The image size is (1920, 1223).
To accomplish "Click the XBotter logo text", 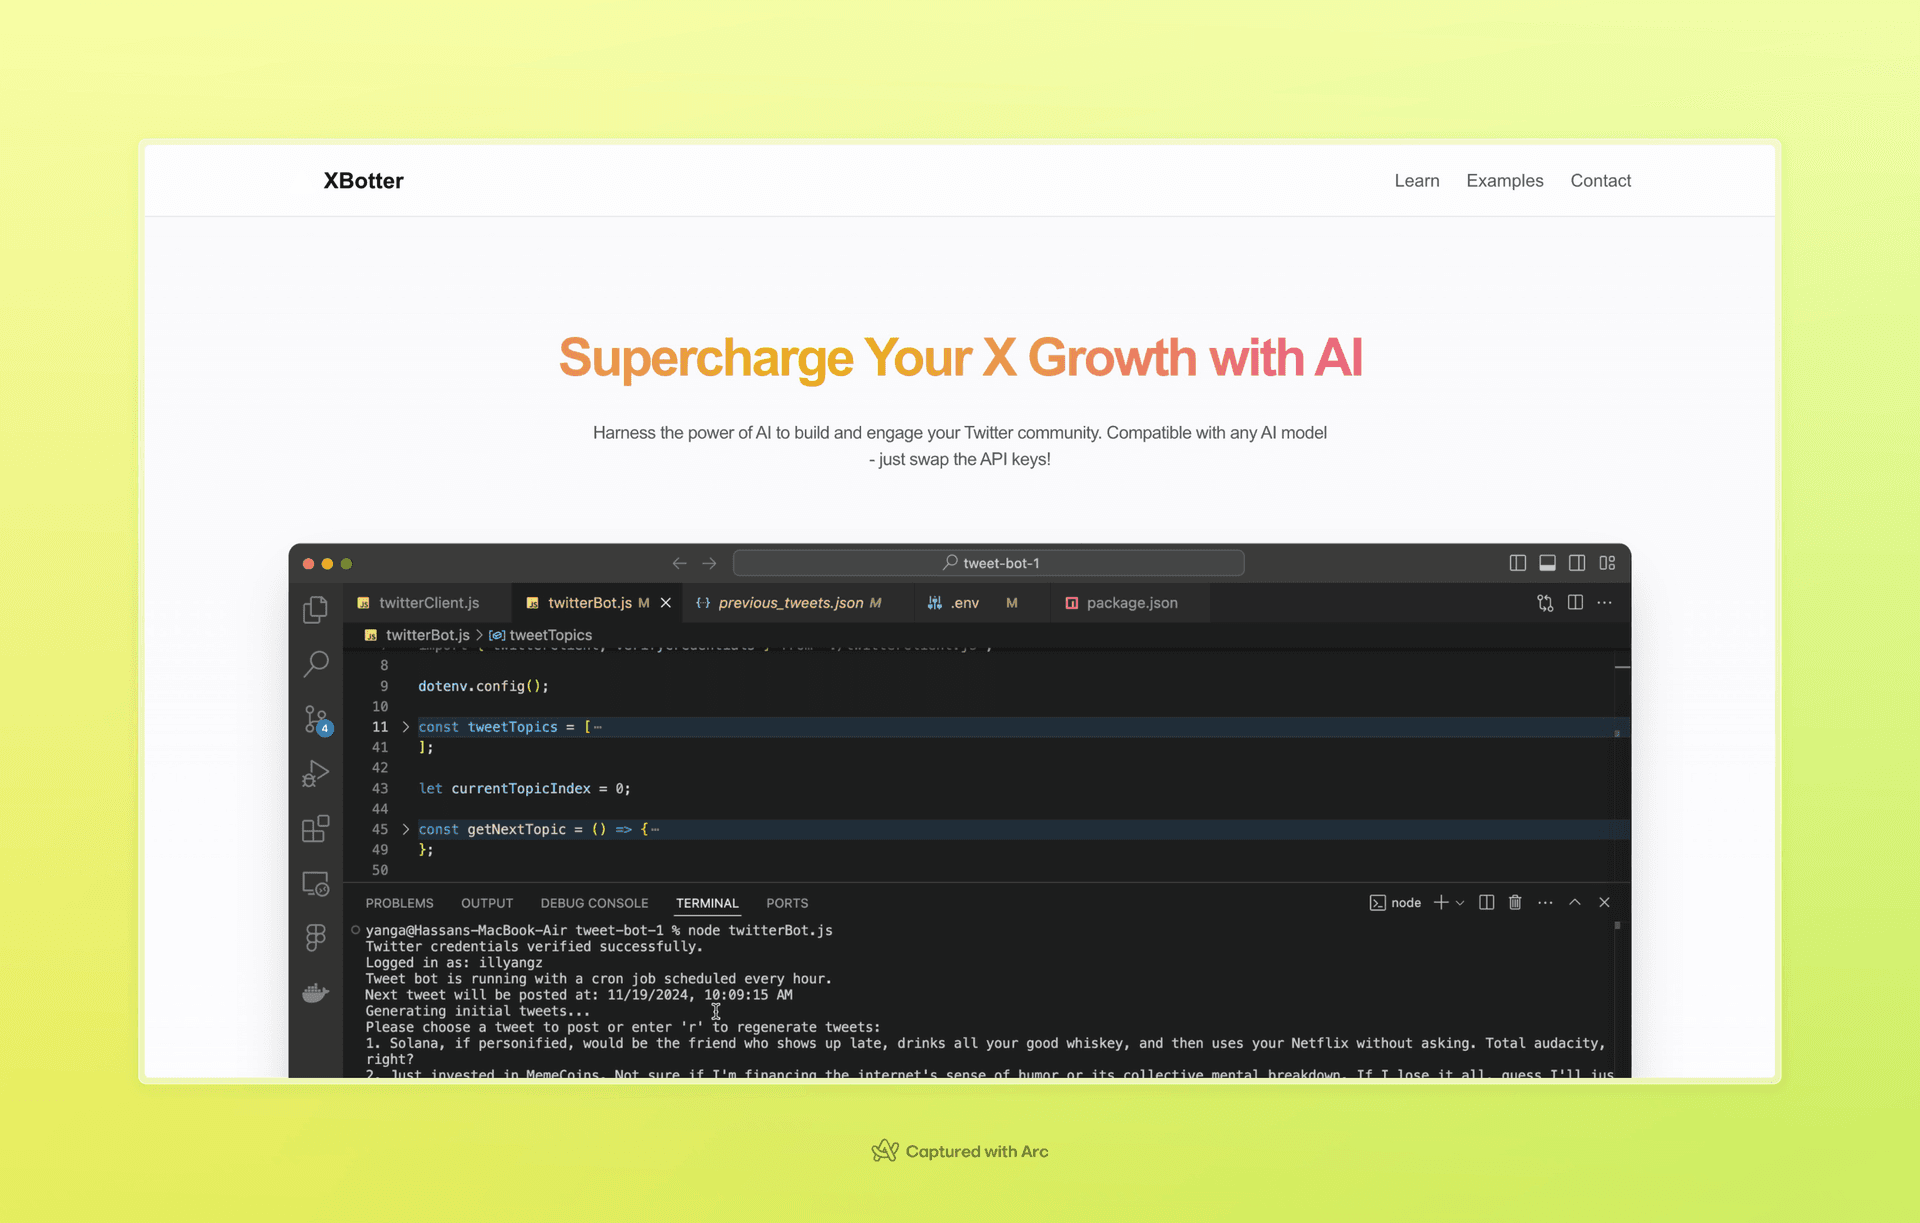I will pyautogui.click(x=363, y=181).
